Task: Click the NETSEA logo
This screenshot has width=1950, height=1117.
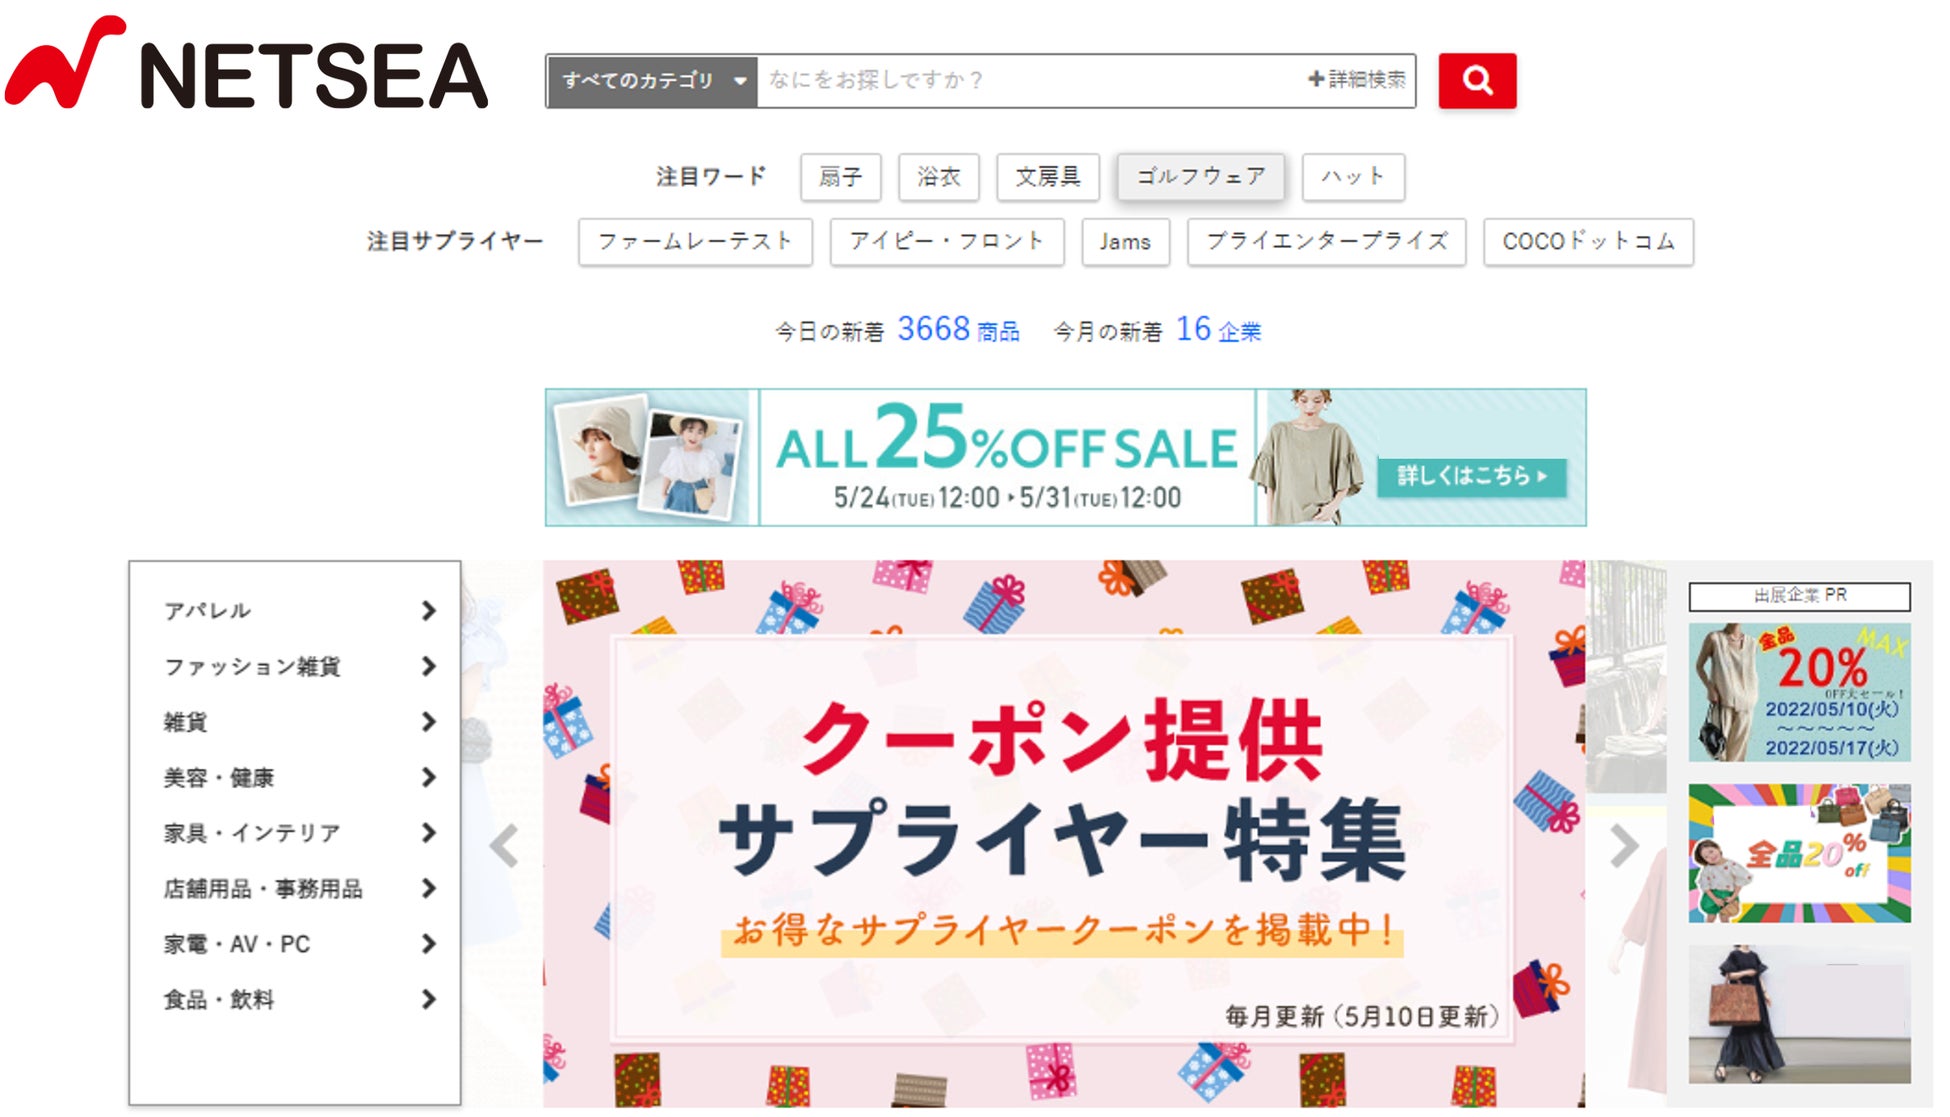Action: (x=246, y=63)
